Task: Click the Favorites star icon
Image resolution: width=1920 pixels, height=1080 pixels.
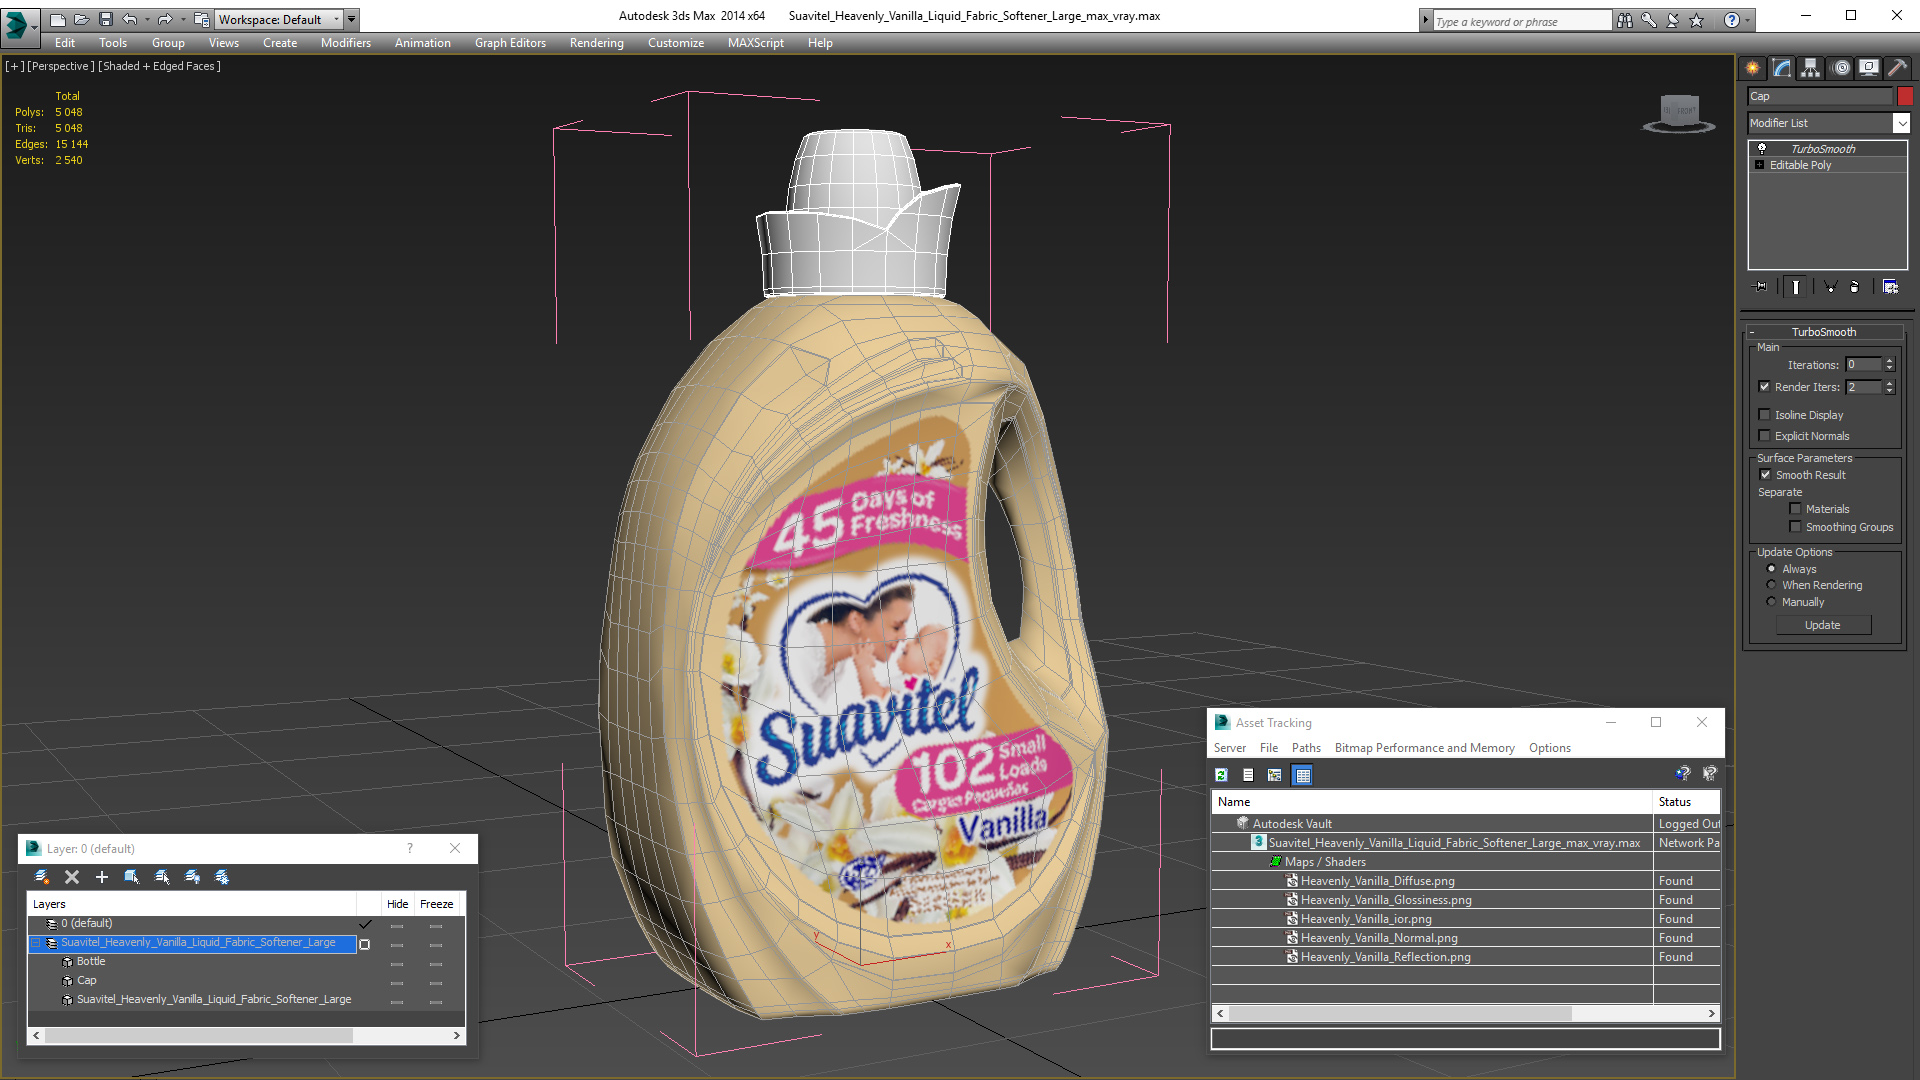Action: click(1697, 20)
